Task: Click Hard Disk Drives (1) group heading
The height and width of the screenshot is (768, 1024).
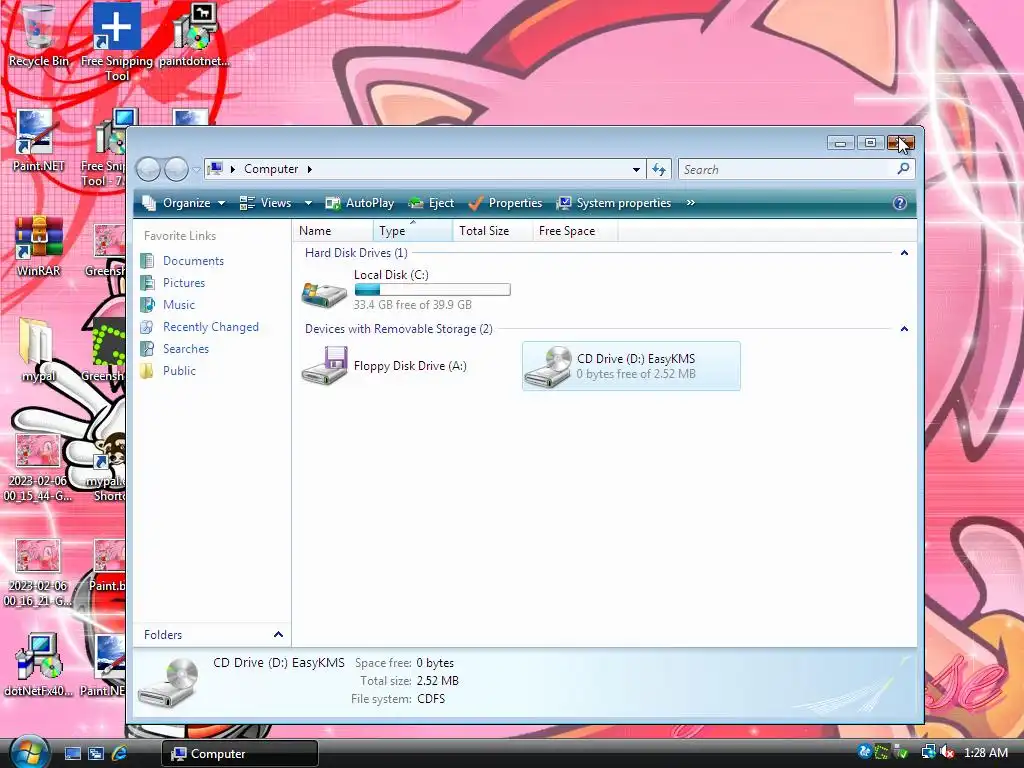Action: [356, 253]
